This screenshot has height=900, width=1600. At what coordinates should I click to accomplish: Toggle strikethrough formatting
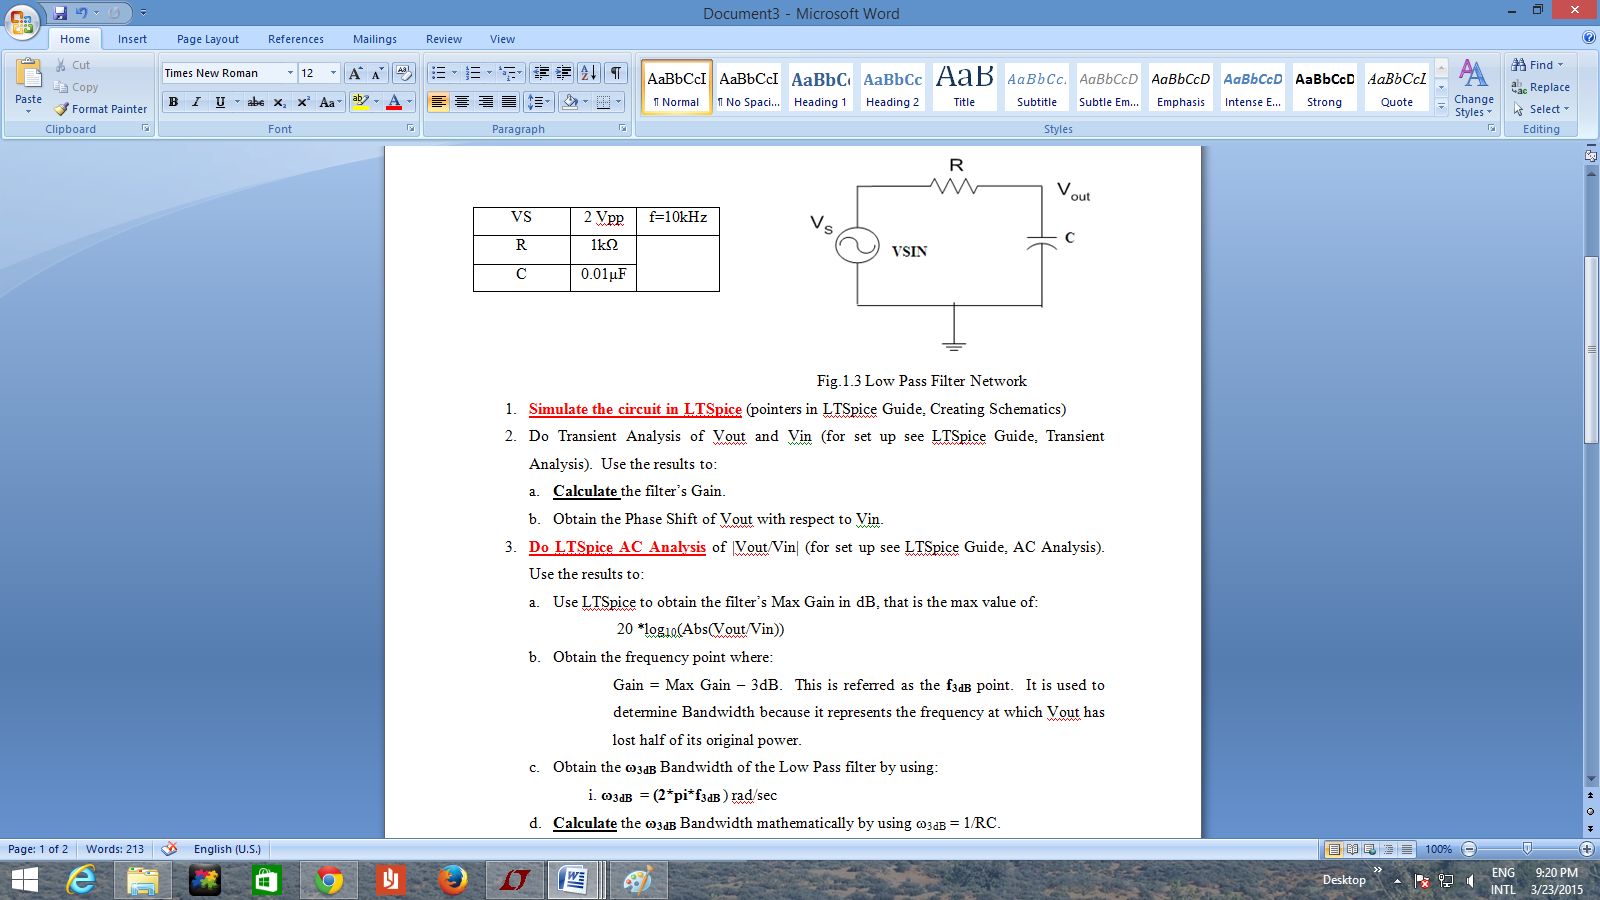pos(256,102)
